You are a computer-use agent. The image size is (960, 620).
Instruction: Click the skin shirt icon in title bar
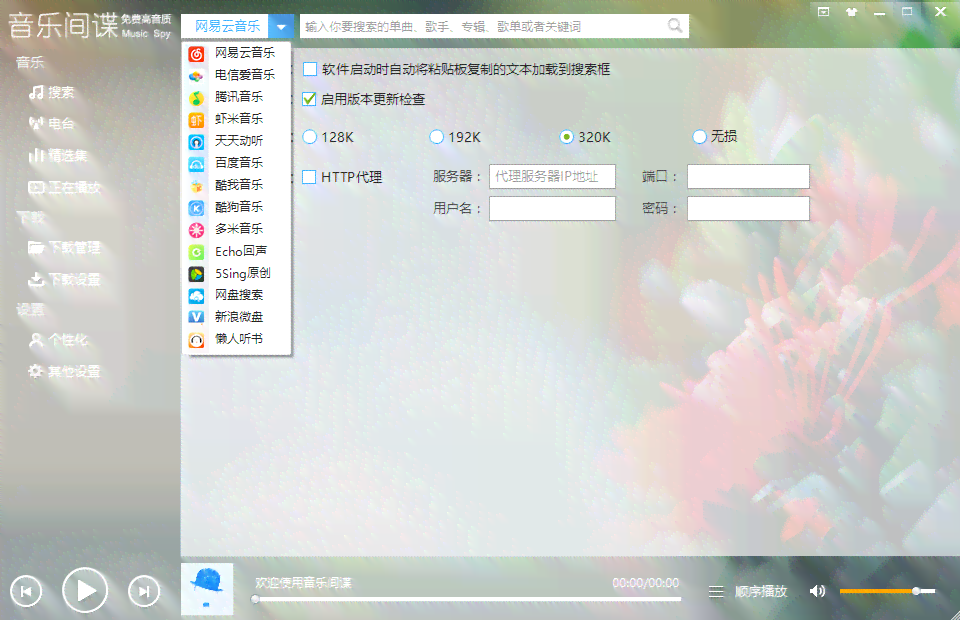pos(852,12)
